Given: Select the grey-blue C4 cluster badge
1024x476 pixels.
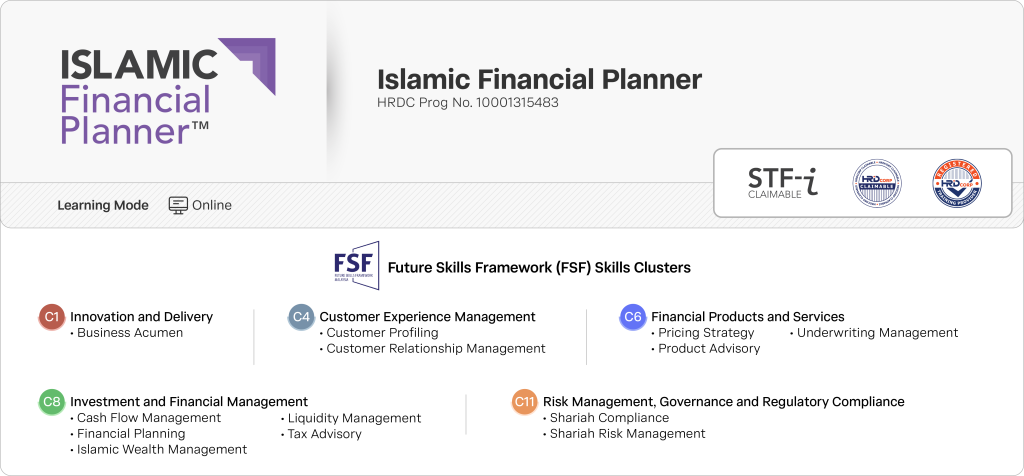Looking at the screenshot, I should 301,317.
